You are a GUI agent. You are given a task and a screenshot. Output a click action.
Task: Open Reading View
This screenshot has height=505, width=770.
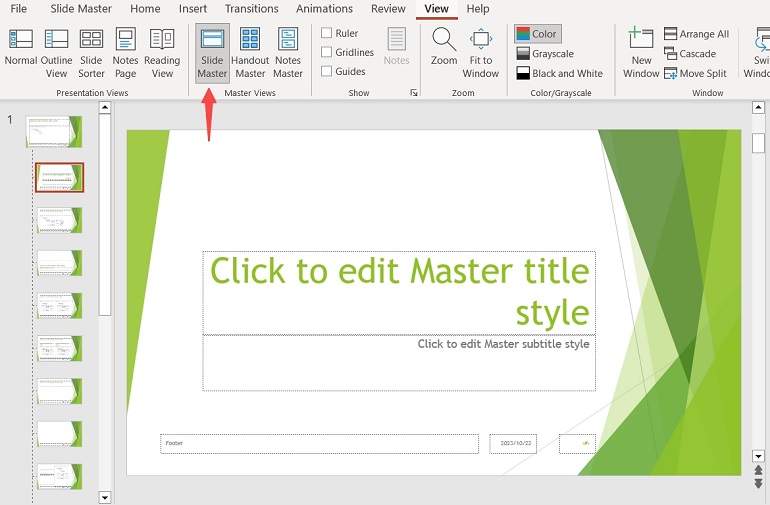[162, 52]
